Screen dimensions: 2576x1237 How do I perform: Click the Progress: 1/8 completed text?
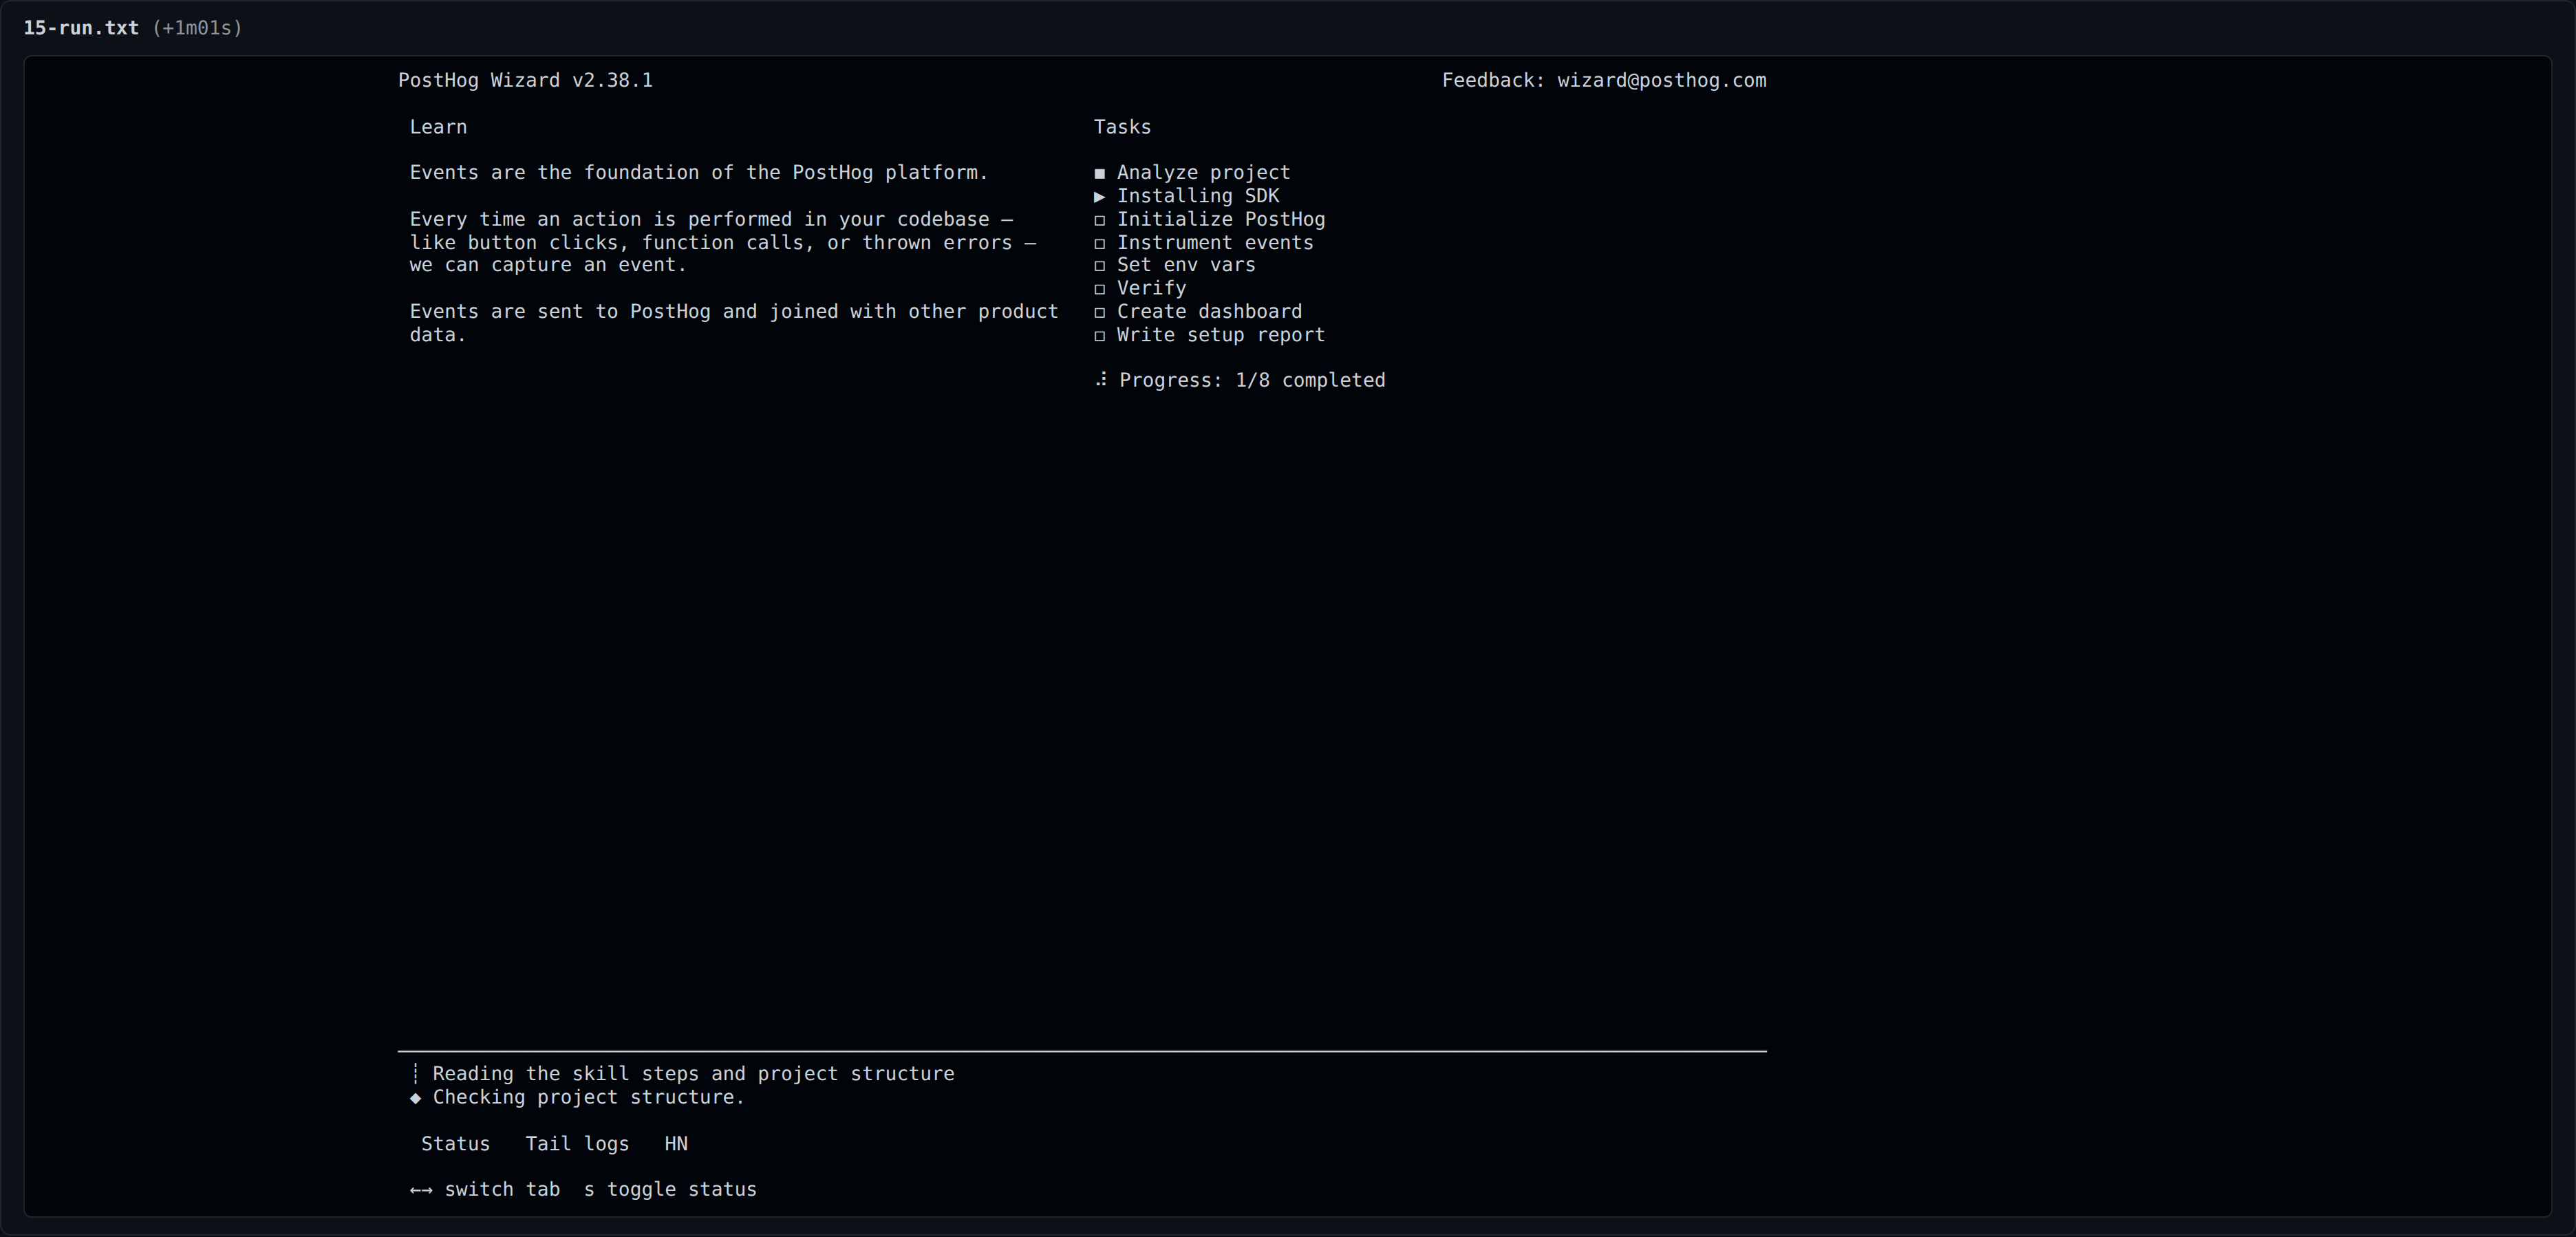tap(1252, 380)
